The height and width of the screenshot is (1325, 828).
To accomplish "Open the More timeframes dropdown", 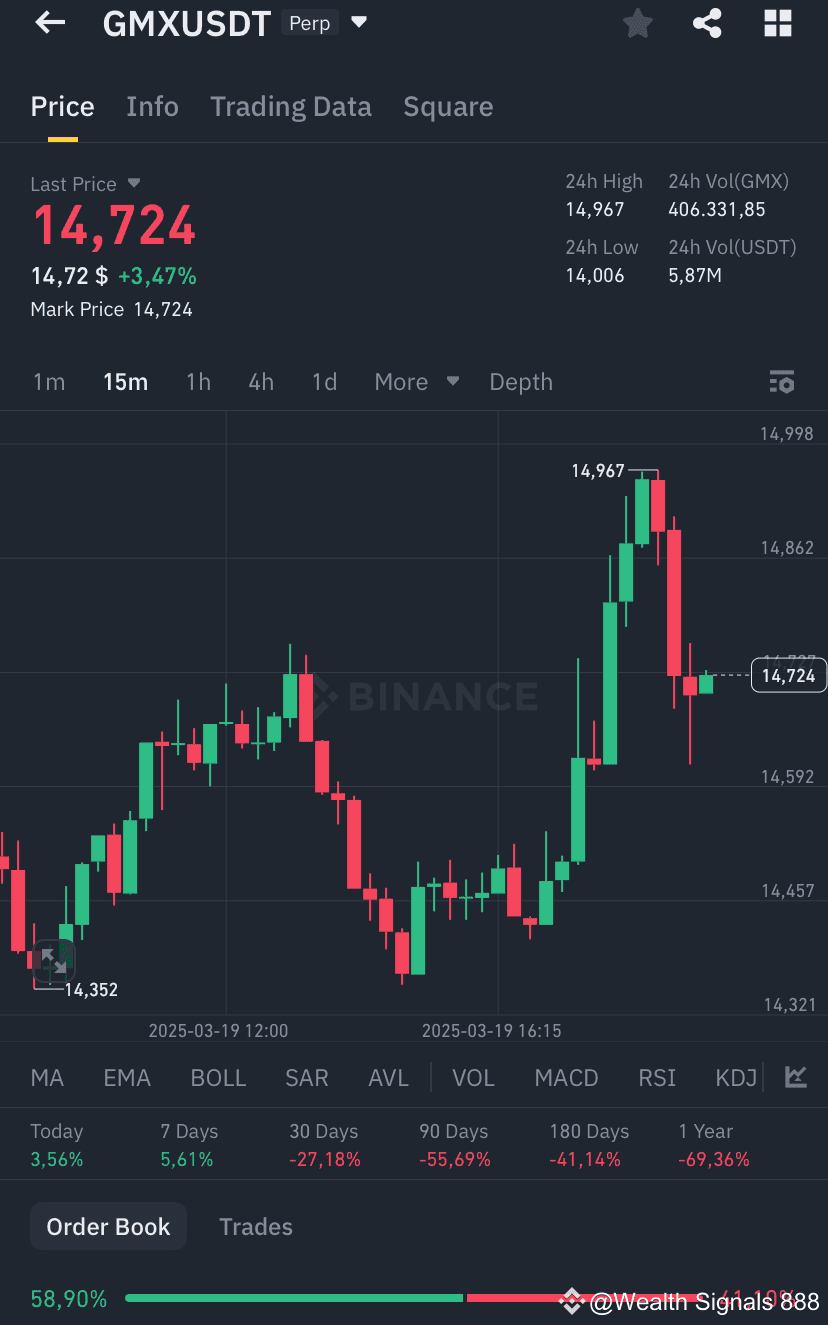I will pyautogui.click(x=416, y=381).
